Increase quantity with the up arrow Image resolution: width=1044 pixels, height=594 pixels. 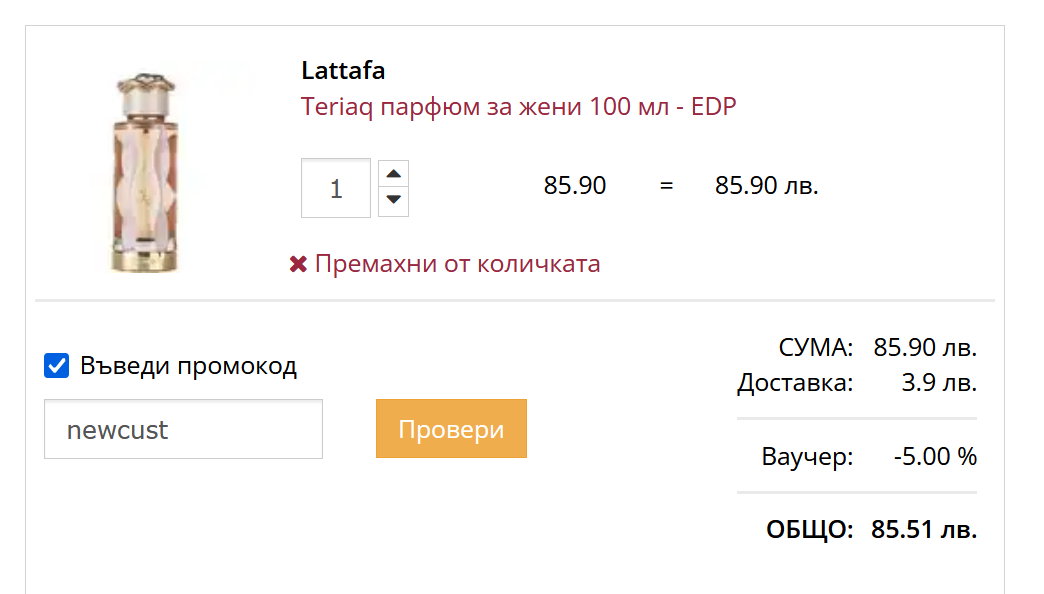point(394,174)
